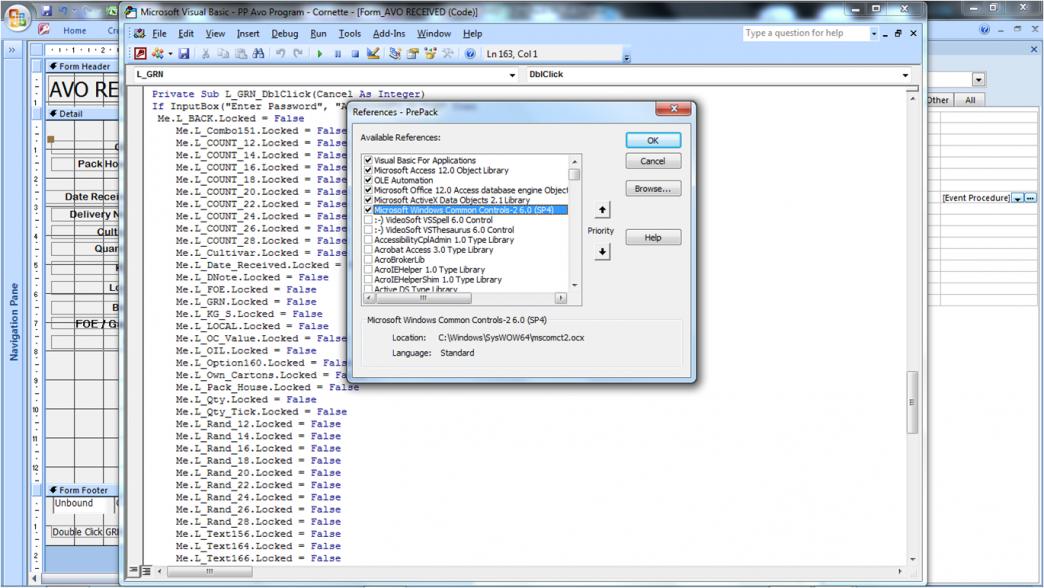Expand the Event Procedure dropdown in the property sheet
The width and height of the screenshot is (1044, 588).
tap(1018, 198)
